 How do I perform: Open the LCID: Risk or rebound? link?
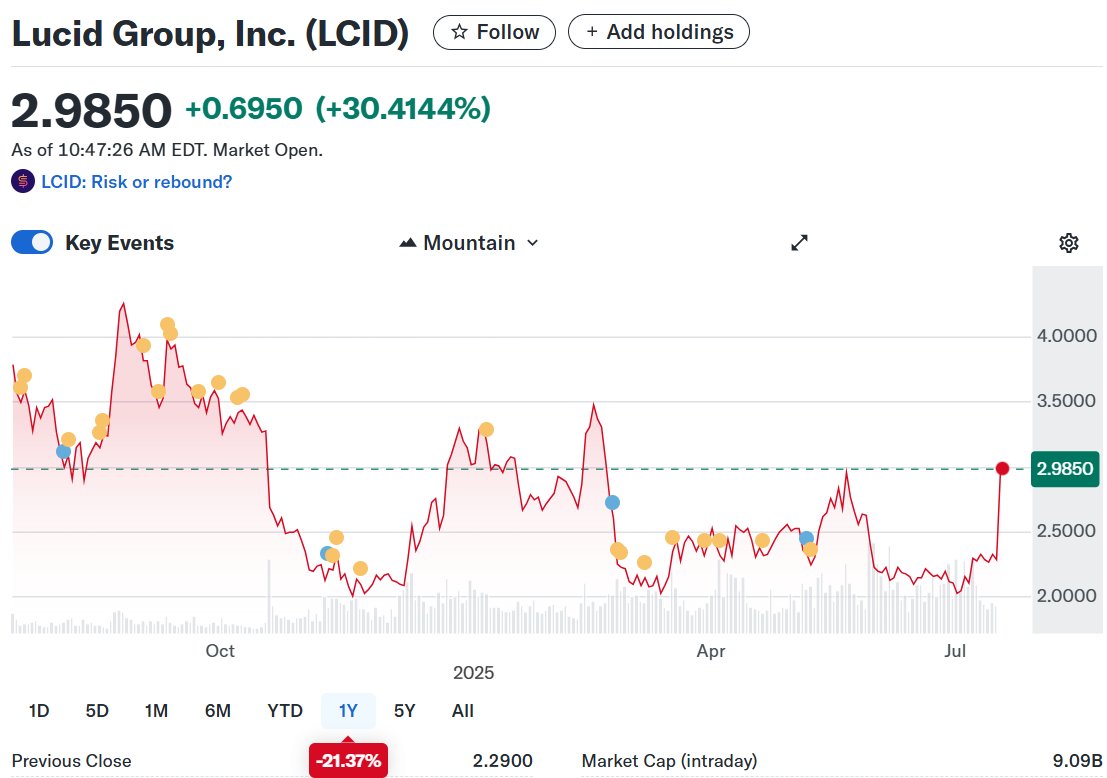(136, 182)
